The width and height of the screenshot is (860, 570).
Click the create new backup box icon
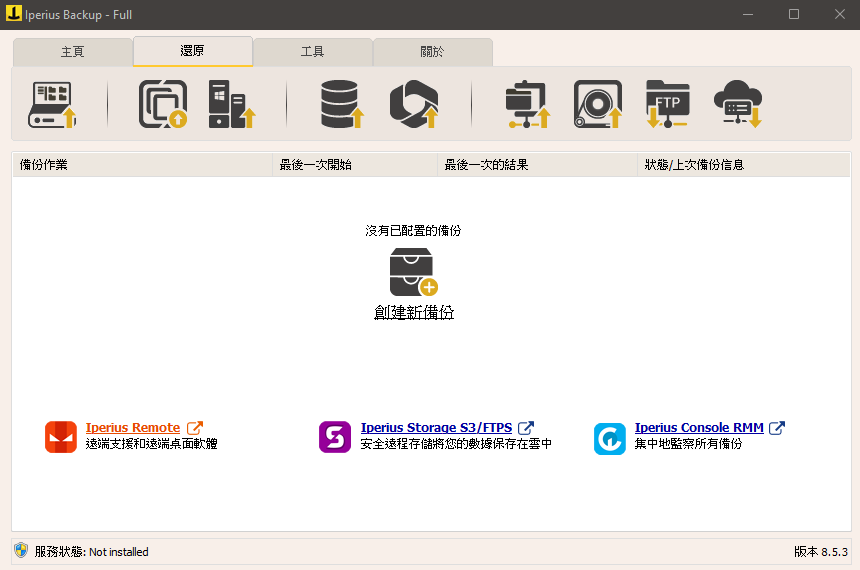(413, 272)
